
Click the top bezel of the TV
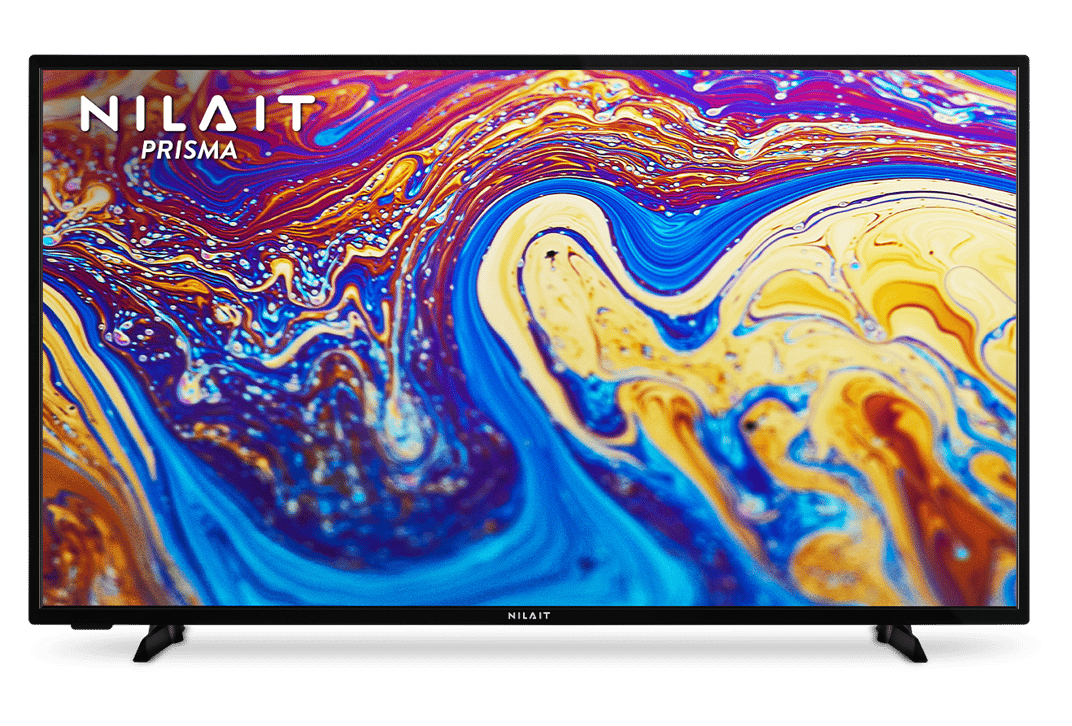[528, 62]
